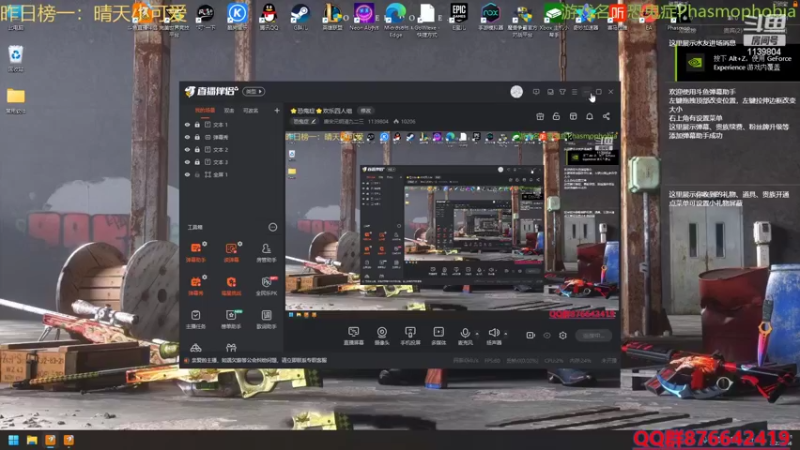
Task: Open the PK tool in the toolbox
Action: click(266, 286)
